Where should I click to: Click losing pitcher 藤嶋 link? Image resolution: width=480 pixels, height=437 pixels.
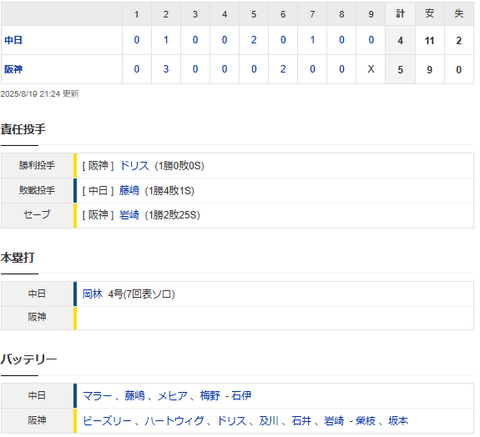point(129,191)
